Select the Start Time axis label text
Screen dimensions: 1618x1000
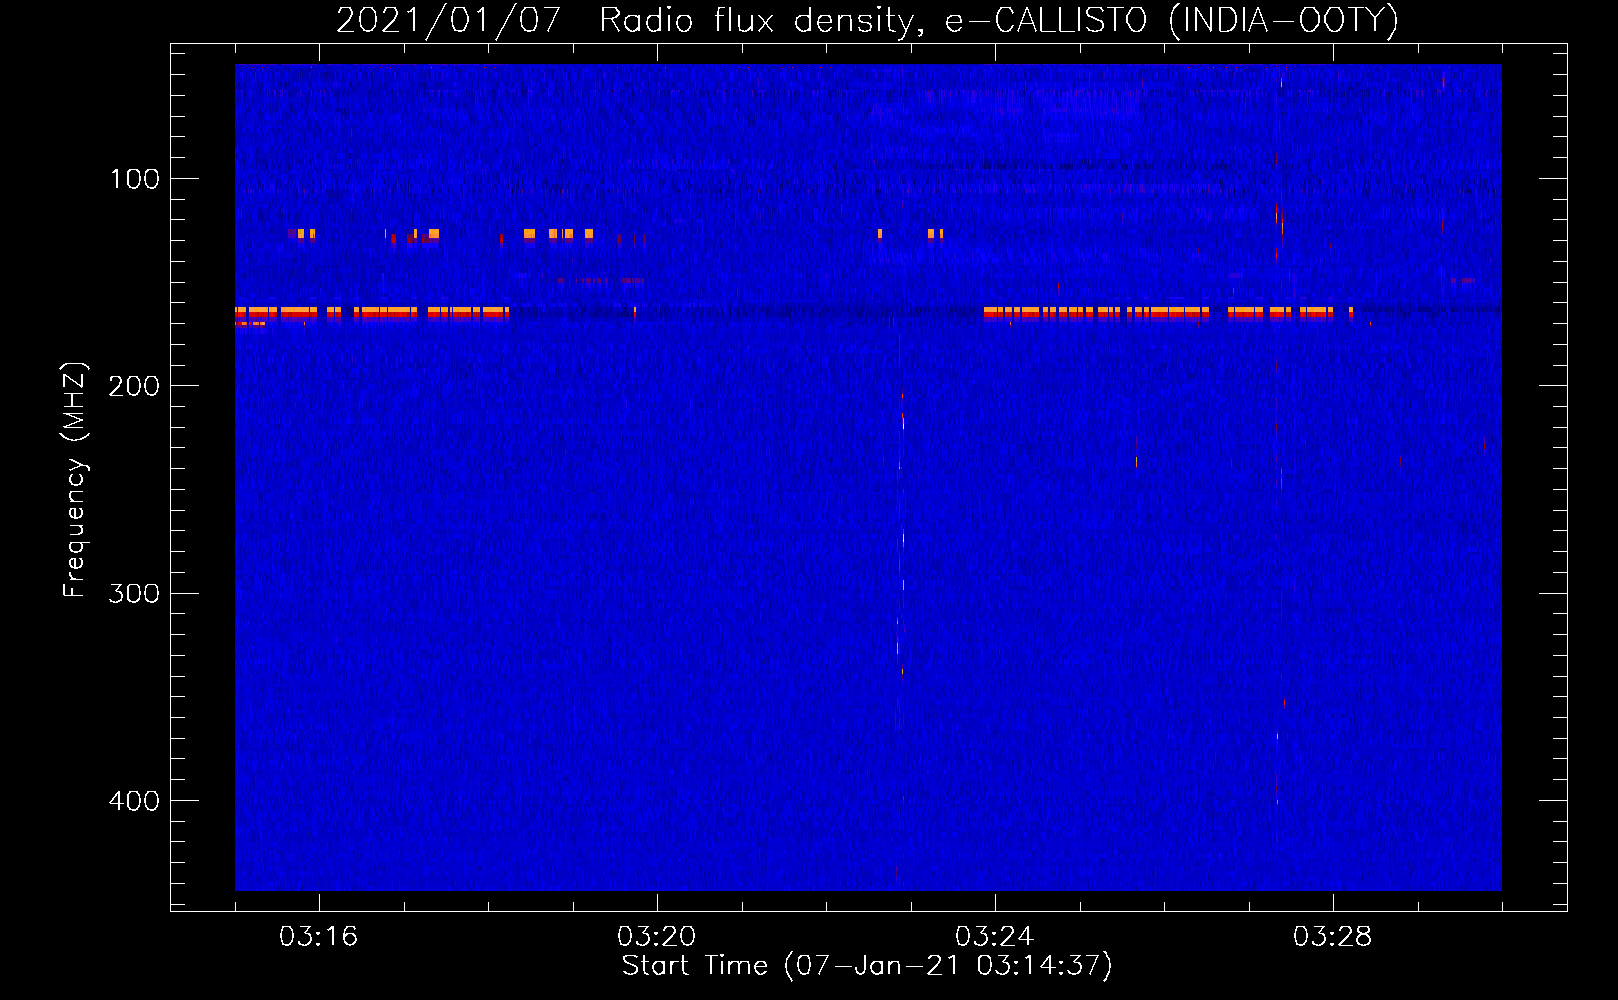[867, 966]
